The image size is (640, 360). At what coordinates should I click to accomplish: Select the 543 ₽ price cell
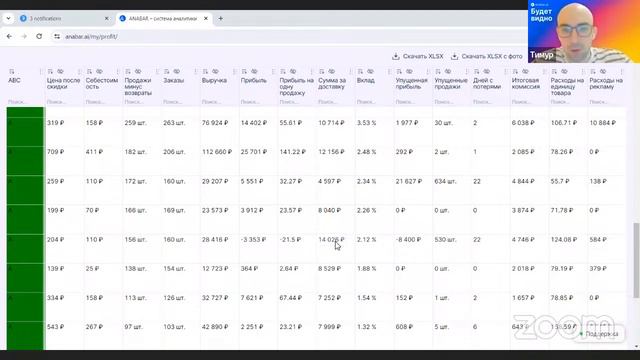click(x=56, y=327)
